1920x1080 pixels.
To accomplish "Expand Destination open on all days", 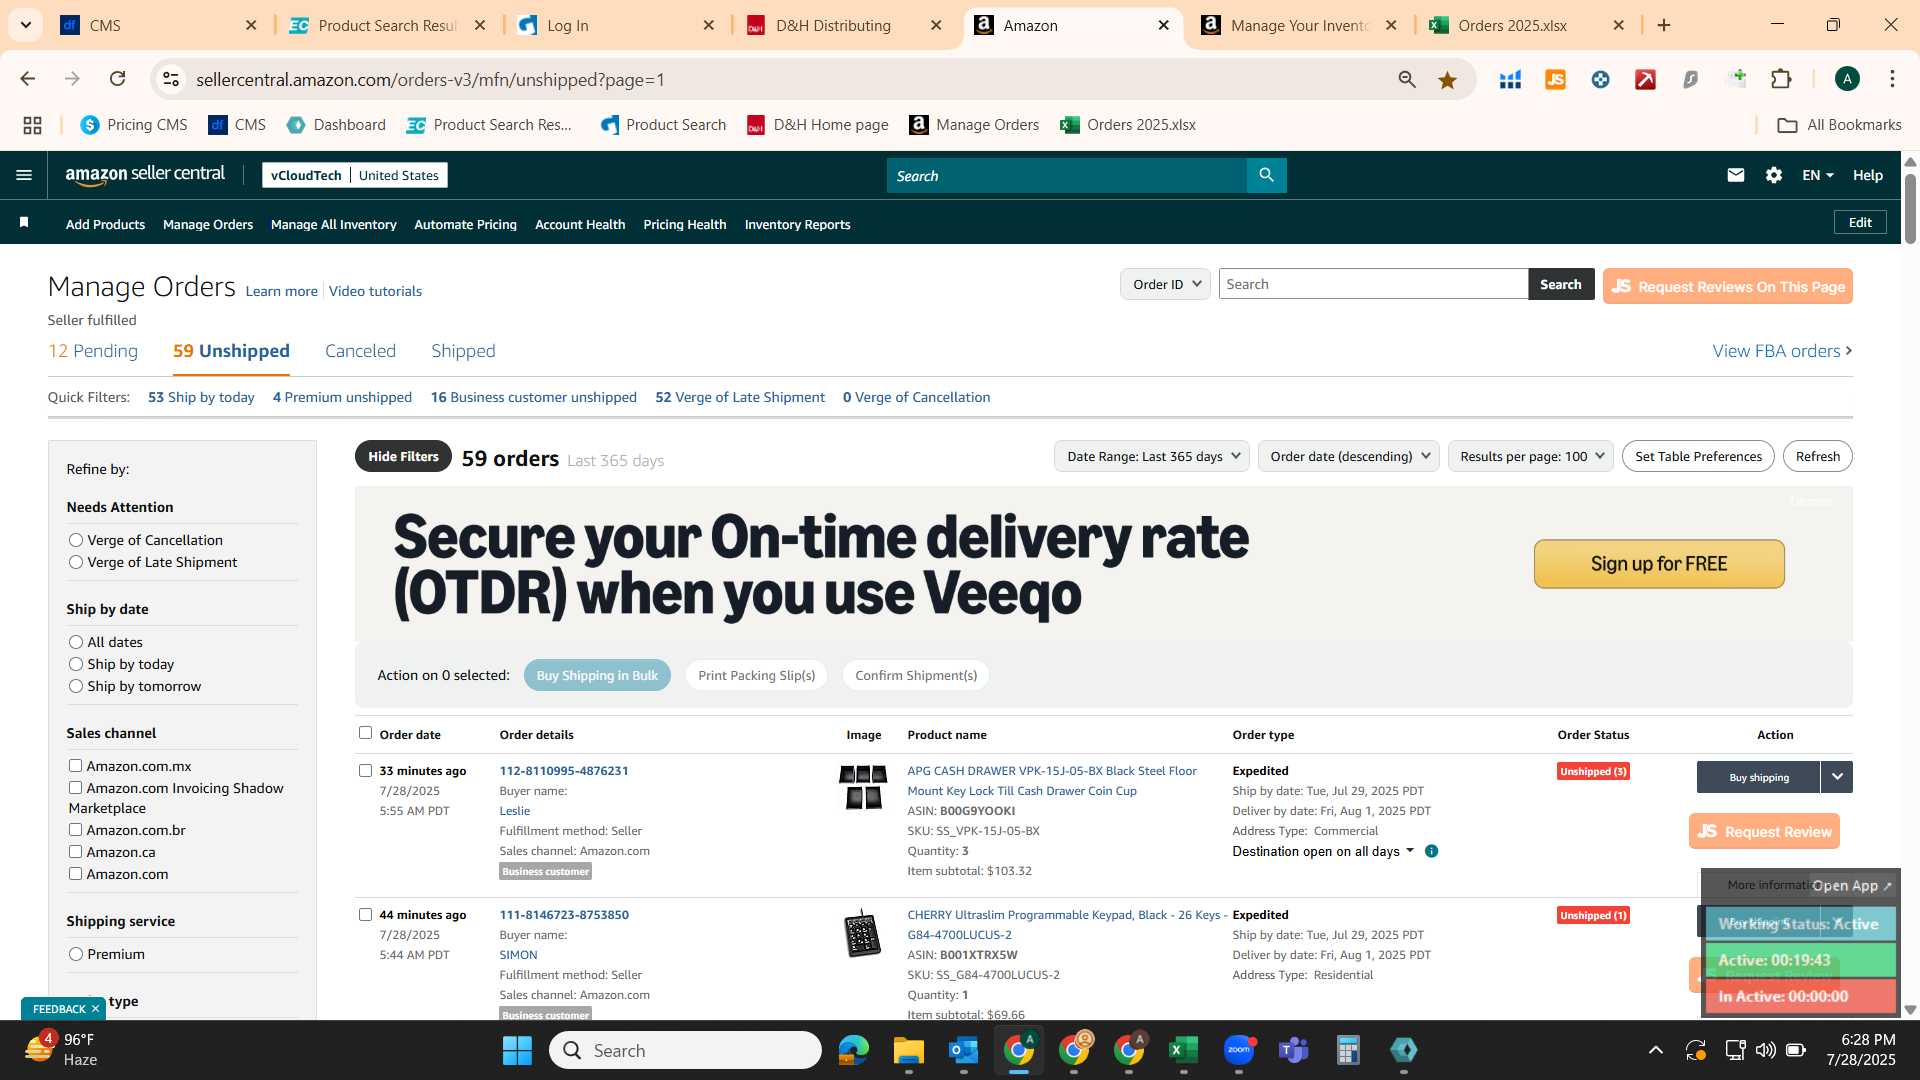I will [x=1323, y=851].
